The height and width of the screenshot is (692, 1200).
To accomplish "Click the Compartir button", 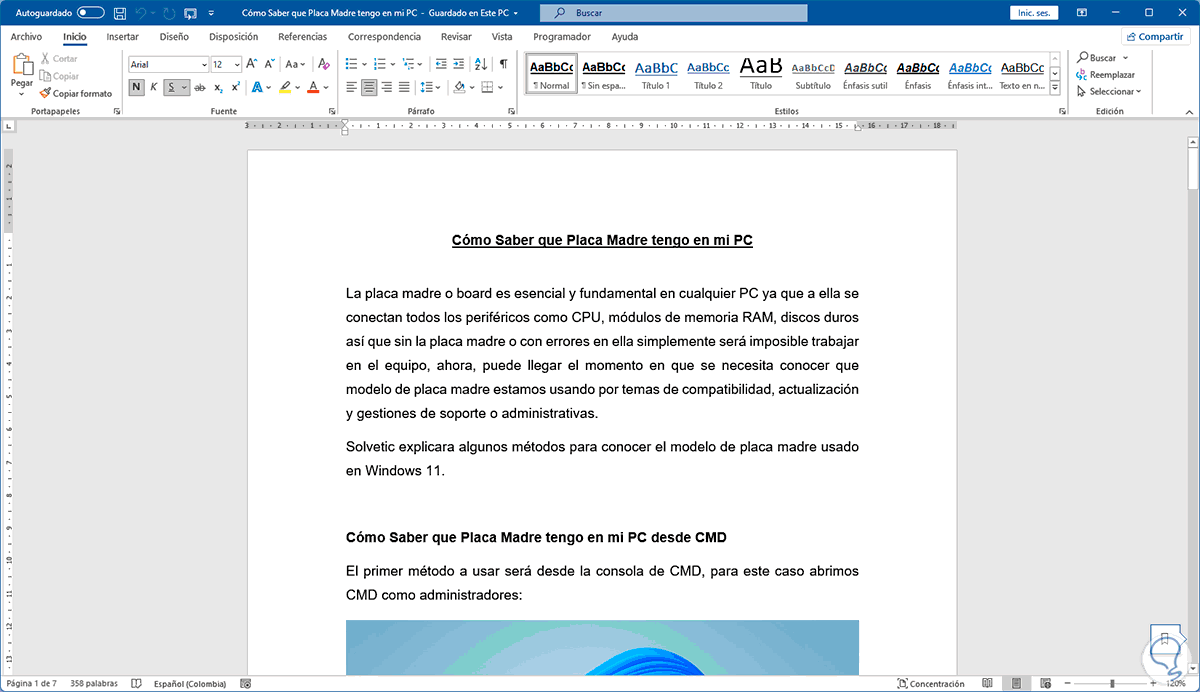I will [x=1156, y=37].
